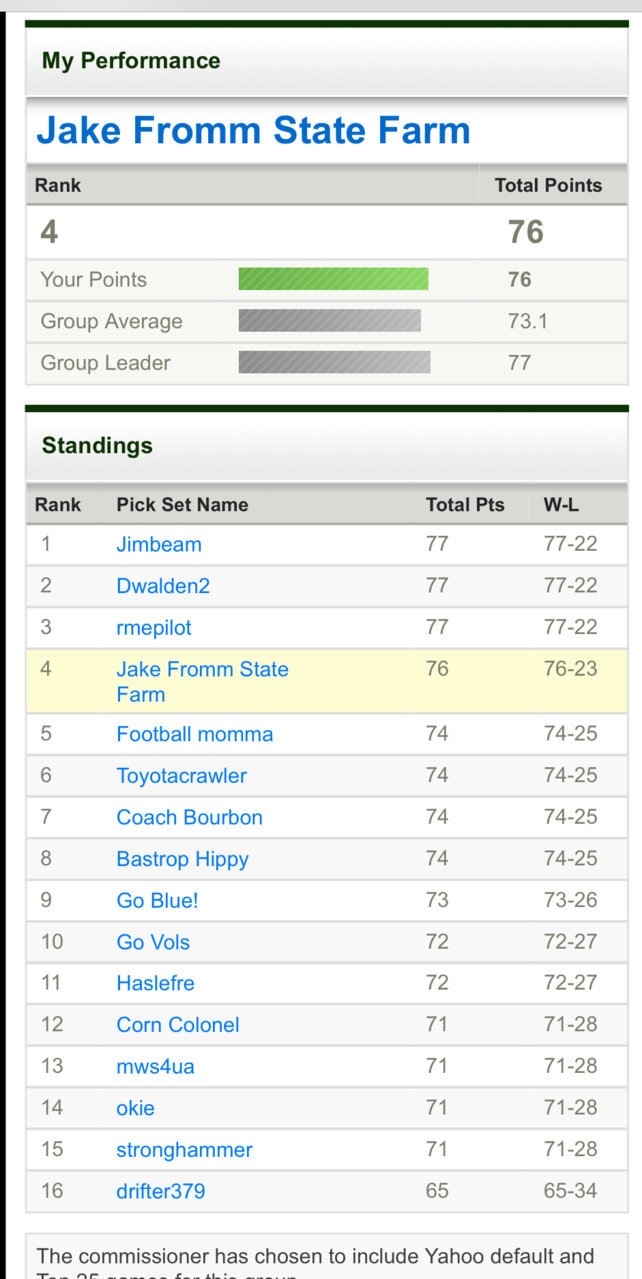Open the Coach Bourbon link

pos(189,817)
